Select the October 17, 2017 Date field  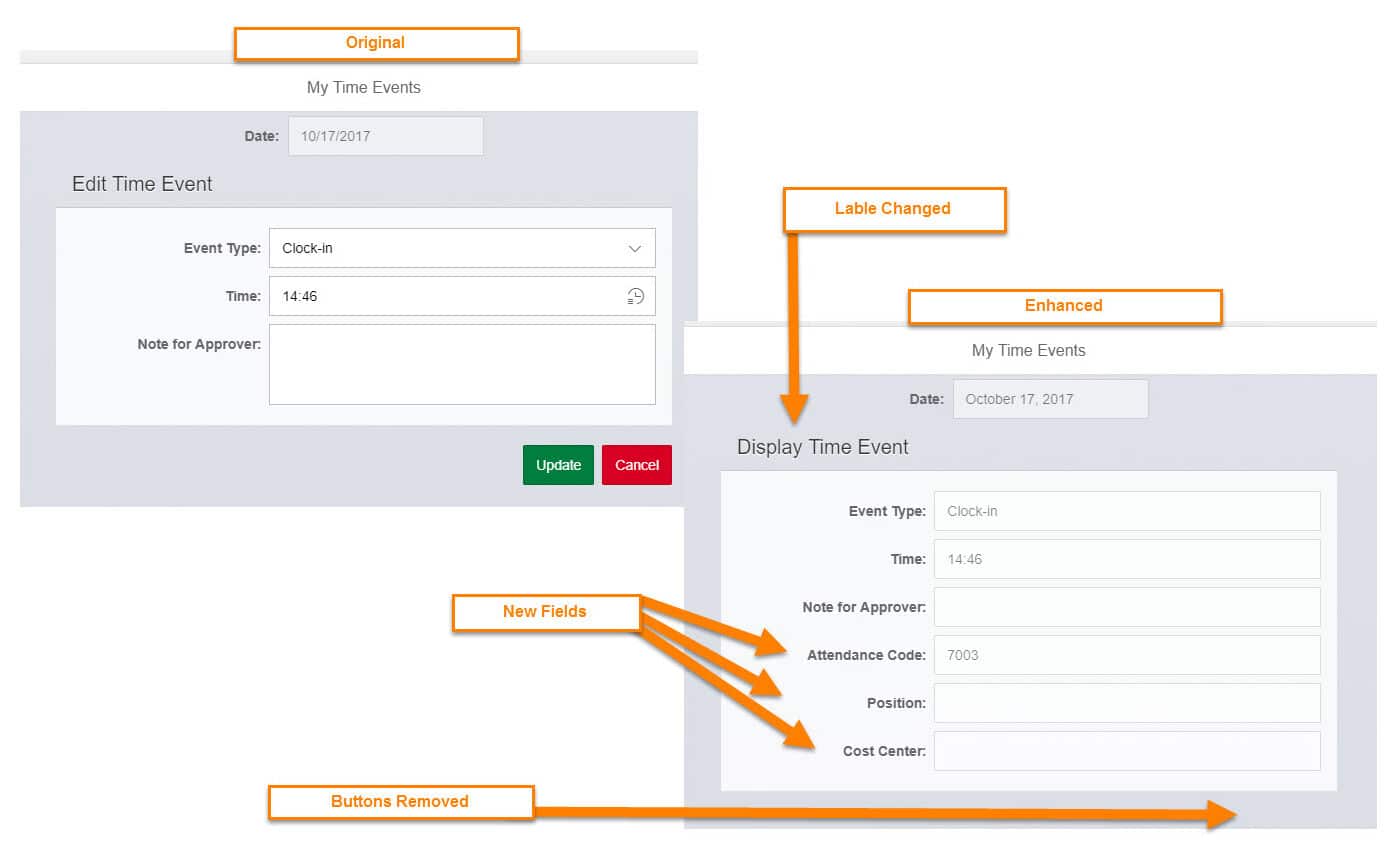[1050, 399]
